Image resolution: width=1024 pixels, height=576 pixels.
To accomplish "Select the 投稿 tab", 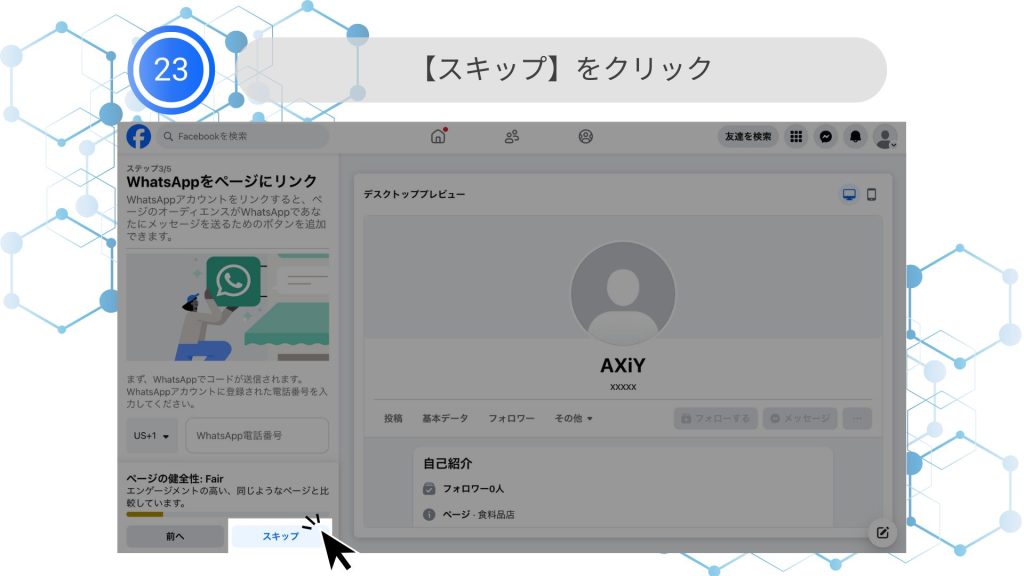I will [393, 418].
